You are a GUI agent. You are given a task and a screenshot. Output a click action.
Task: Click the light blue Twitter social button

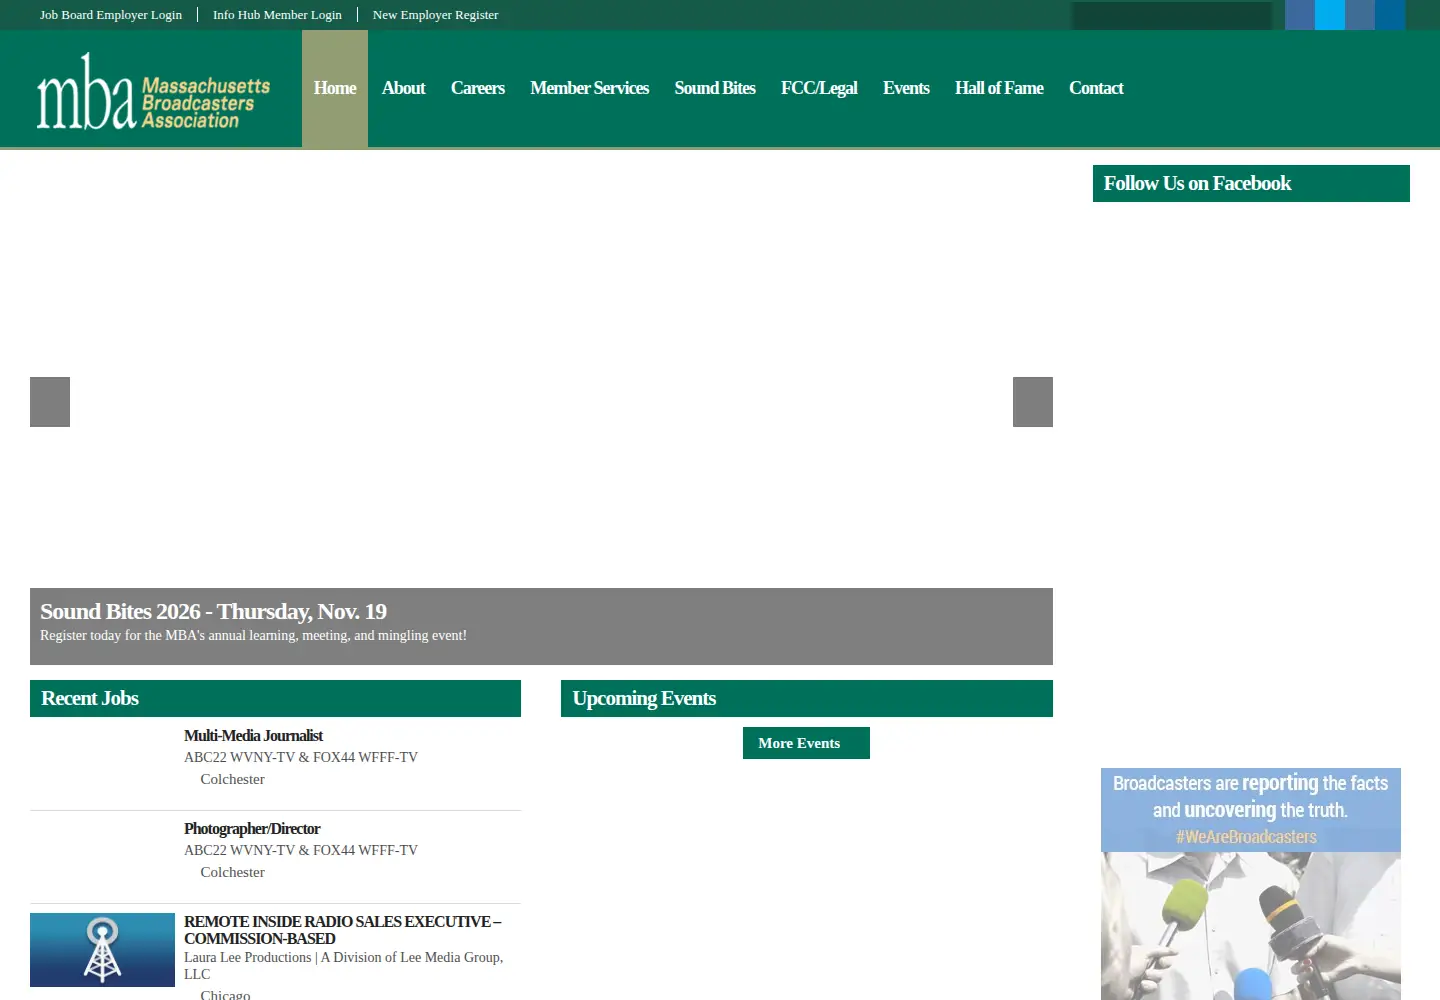point(1330,15)
